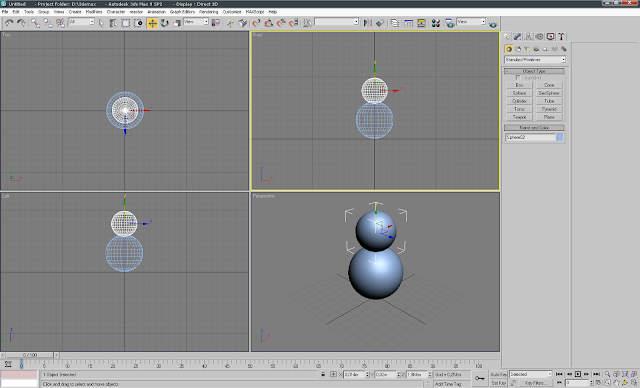640x388 pixels.
Task: Open the Modifiers menu
Action: [94, 12]
